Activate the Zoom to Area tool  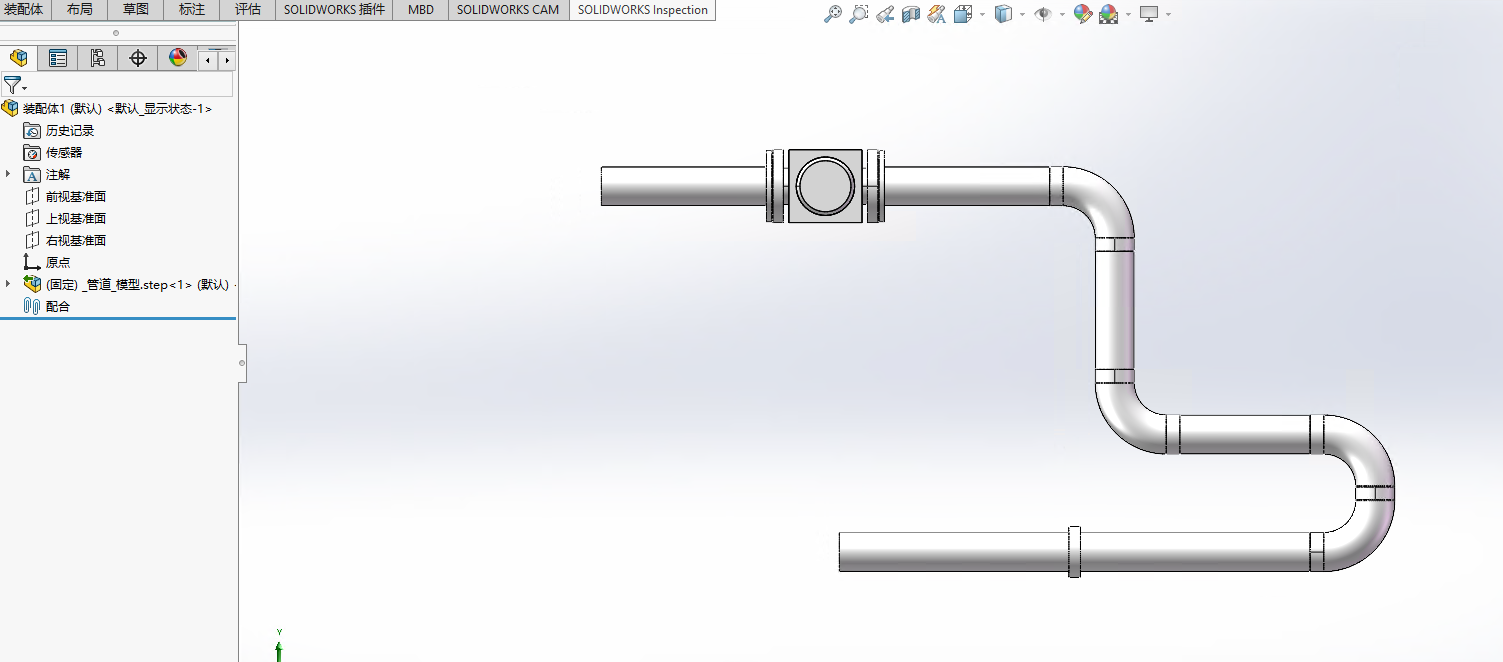click(x=858, y=14)
